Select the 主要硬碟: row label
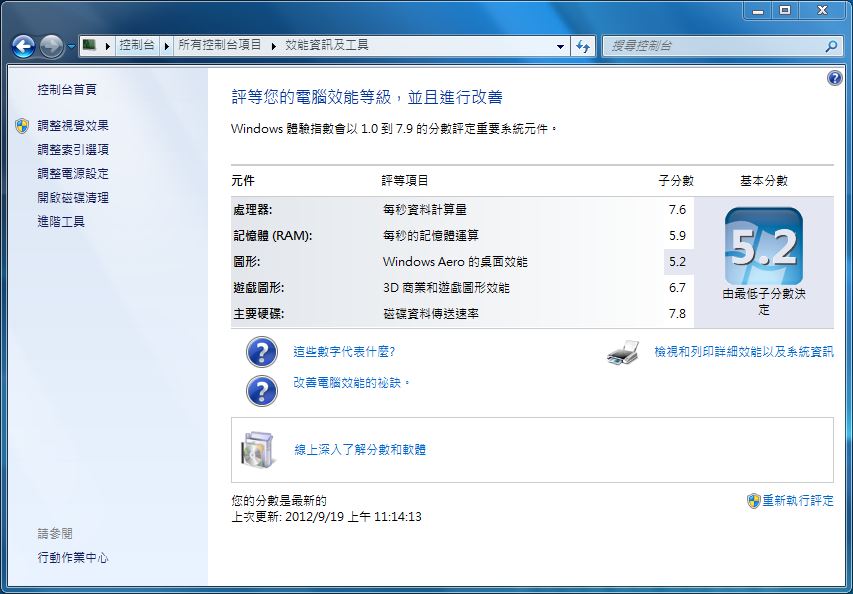853x594 pixels. tap(258, 314)
